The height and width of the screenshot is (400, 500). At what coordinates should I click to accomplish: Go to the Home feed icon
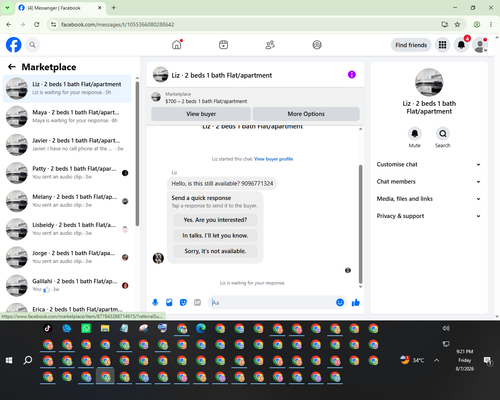(x=177, y=45)
